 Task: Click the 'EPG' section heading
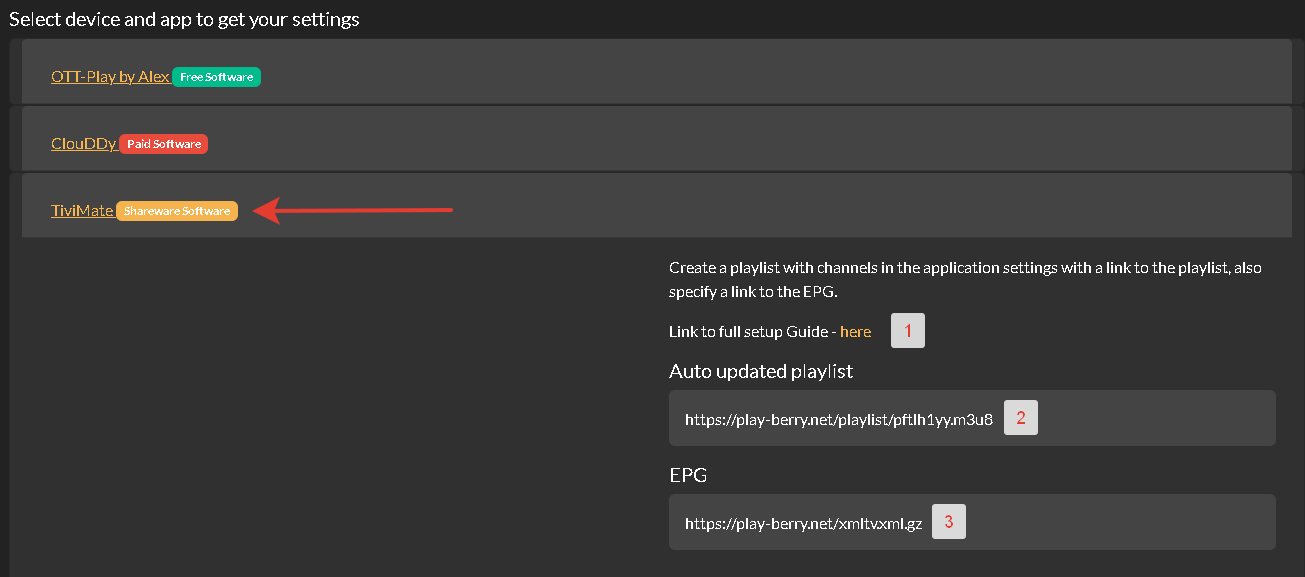point(688,475)
